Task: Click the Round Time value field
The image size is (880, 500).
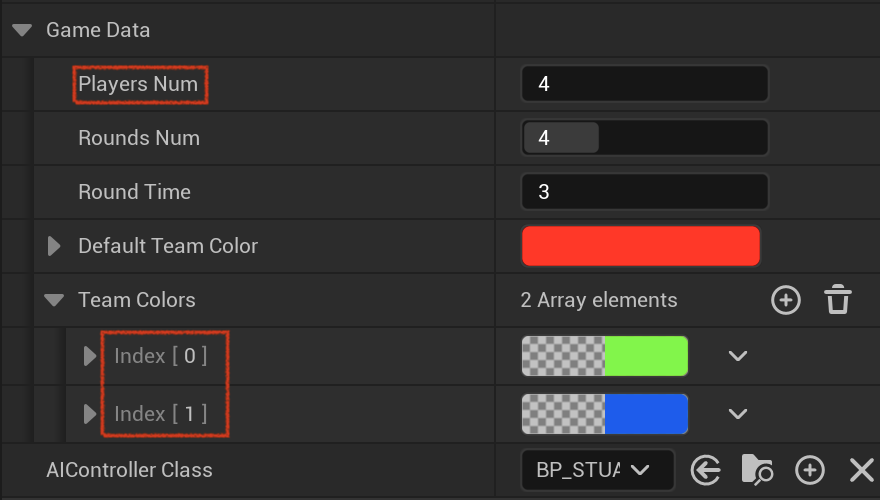Action: pyautogui.click(x=644, y=191)
